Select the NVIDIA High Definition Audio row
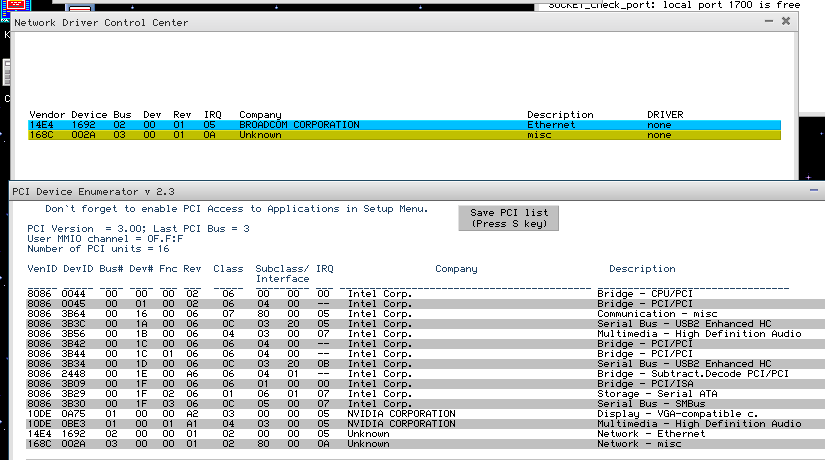The height and width of the screenshot is (460, 825). tap(400, 423)
